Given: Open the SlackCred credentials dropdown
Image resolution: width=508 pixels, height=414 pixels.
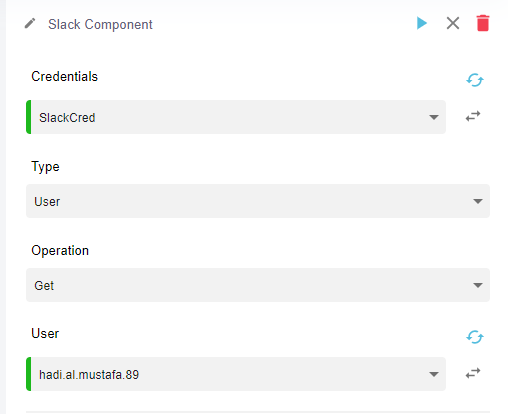Looking at the screenshot, I should (236, 117).
